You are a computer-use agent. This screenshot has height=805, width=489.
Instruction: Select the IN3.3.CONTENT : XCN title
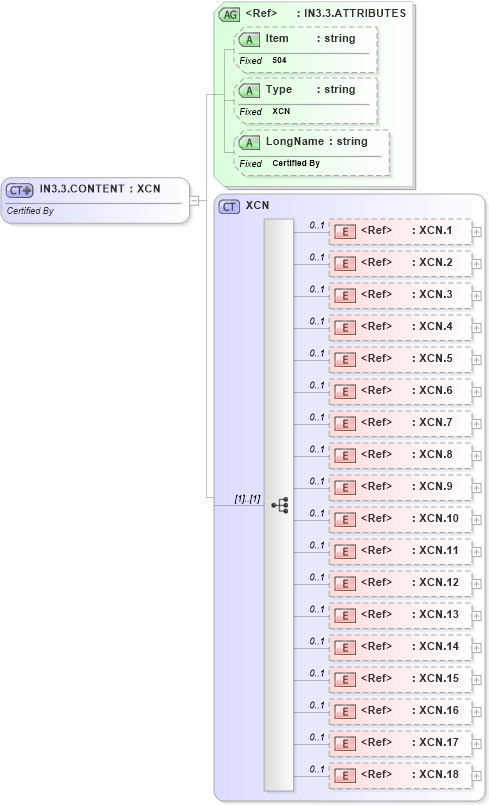[100, 189]
